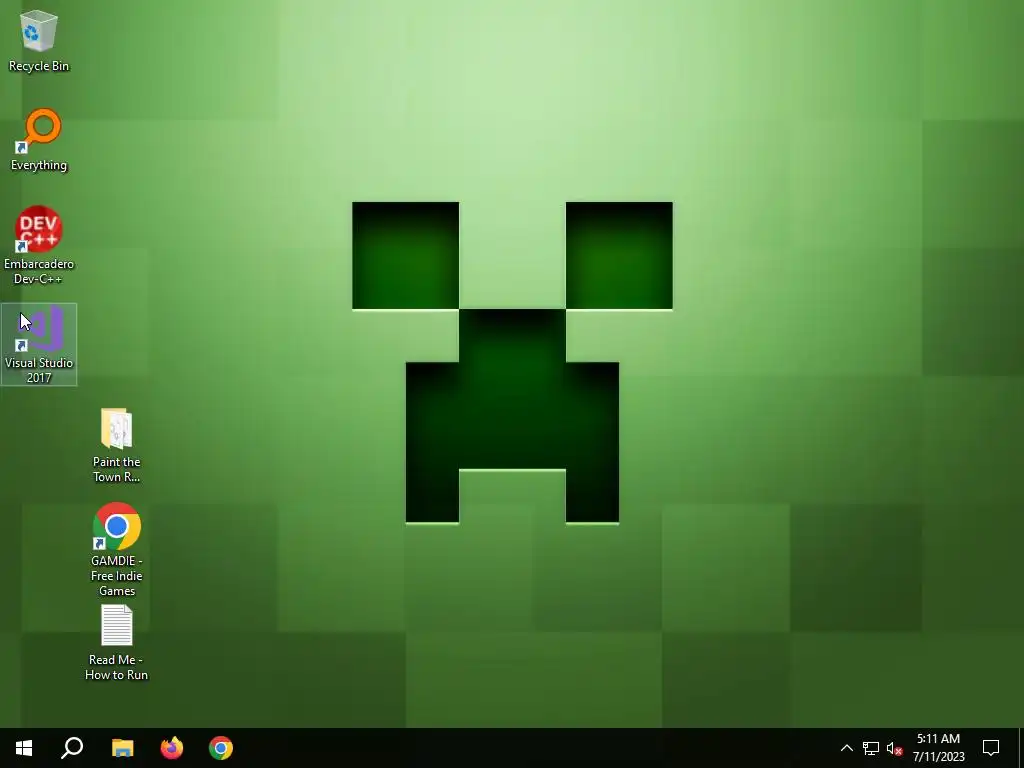This screenshot has height=768, width=1024.
Task: Select the Paint the Town R... folder
Action: (116, 445)
